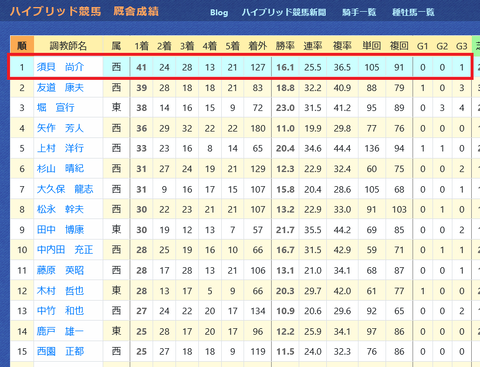The width and height of the screenshot is (480, 367).
Task: Sort by 3着 column header
Action: point(187,45)
